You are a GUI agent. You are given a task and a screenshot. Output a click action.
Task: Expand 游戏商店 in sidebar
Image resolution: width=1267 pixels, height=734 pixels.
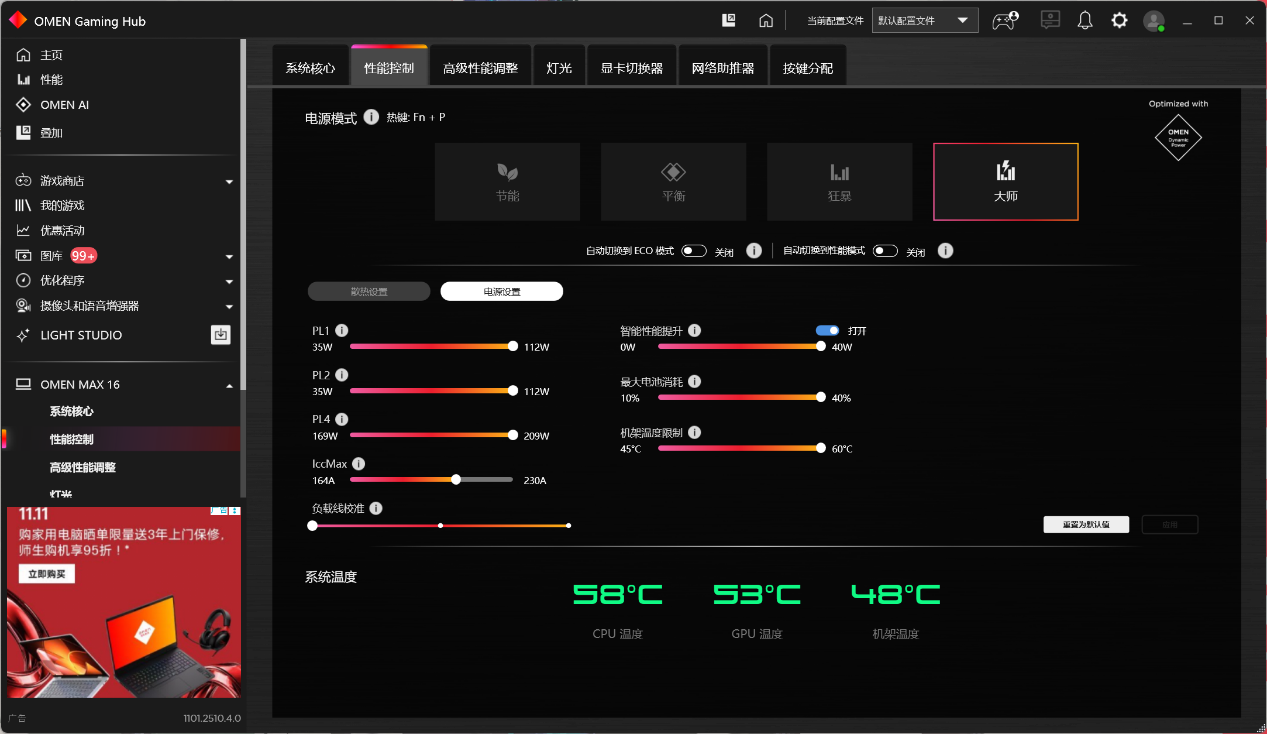tap(229, 182)
